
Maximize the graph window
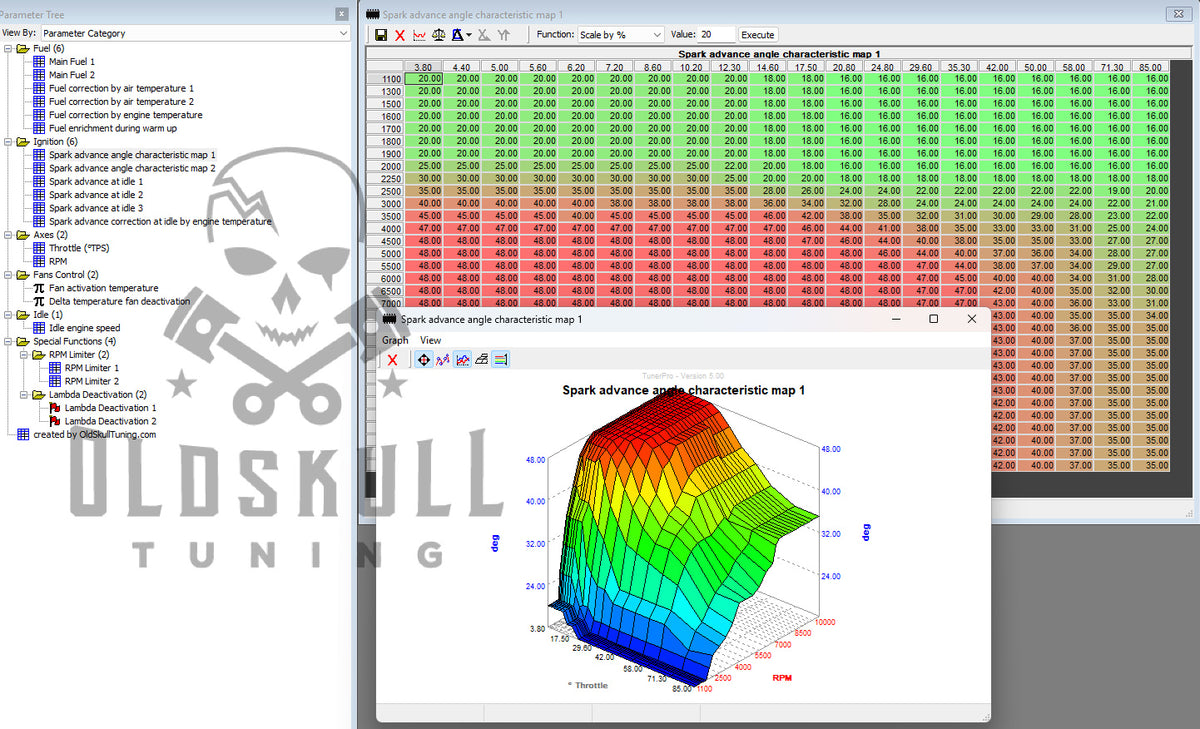(x=934, y=319)
